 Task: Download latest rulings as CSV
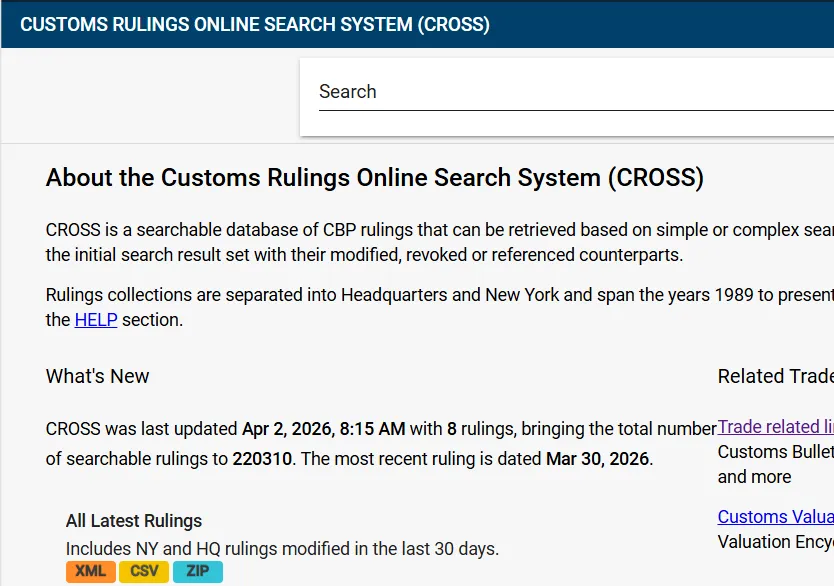pos(144,572)
